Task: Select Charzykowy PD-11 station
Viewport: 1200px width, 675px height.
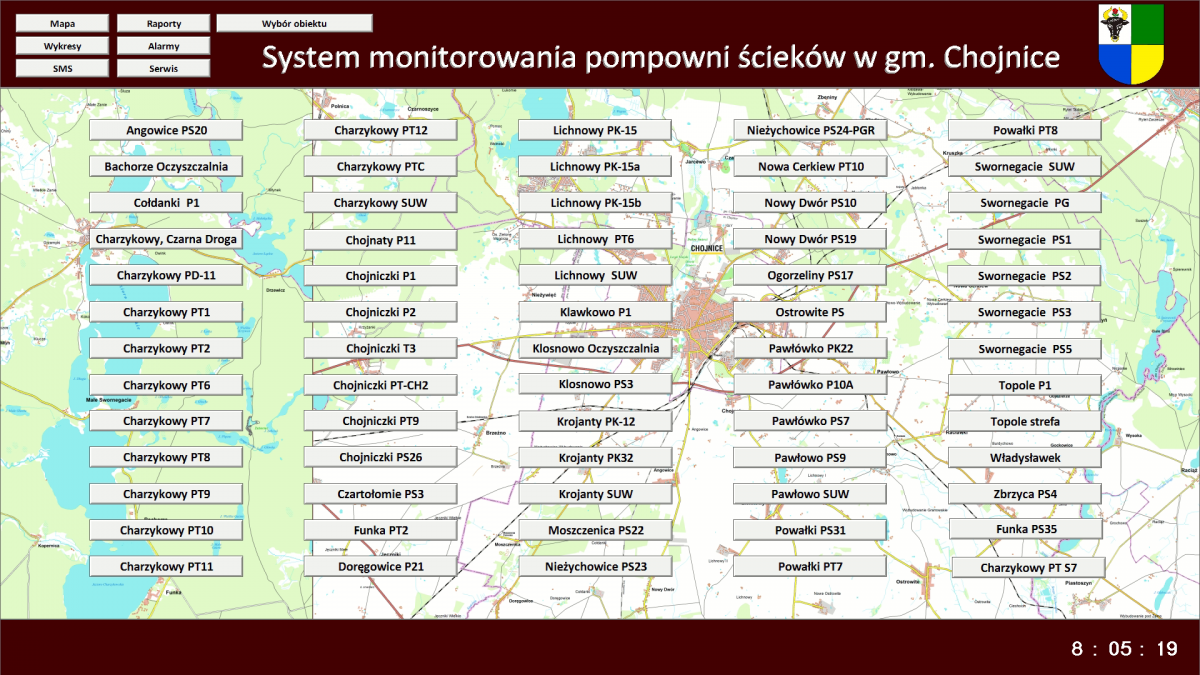Action: click(166, 275)
